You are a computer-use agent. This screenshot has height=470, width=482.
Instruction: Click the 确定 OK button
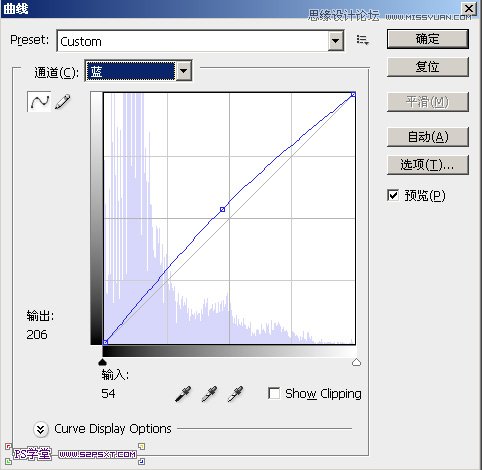click(x=428, y=39)
